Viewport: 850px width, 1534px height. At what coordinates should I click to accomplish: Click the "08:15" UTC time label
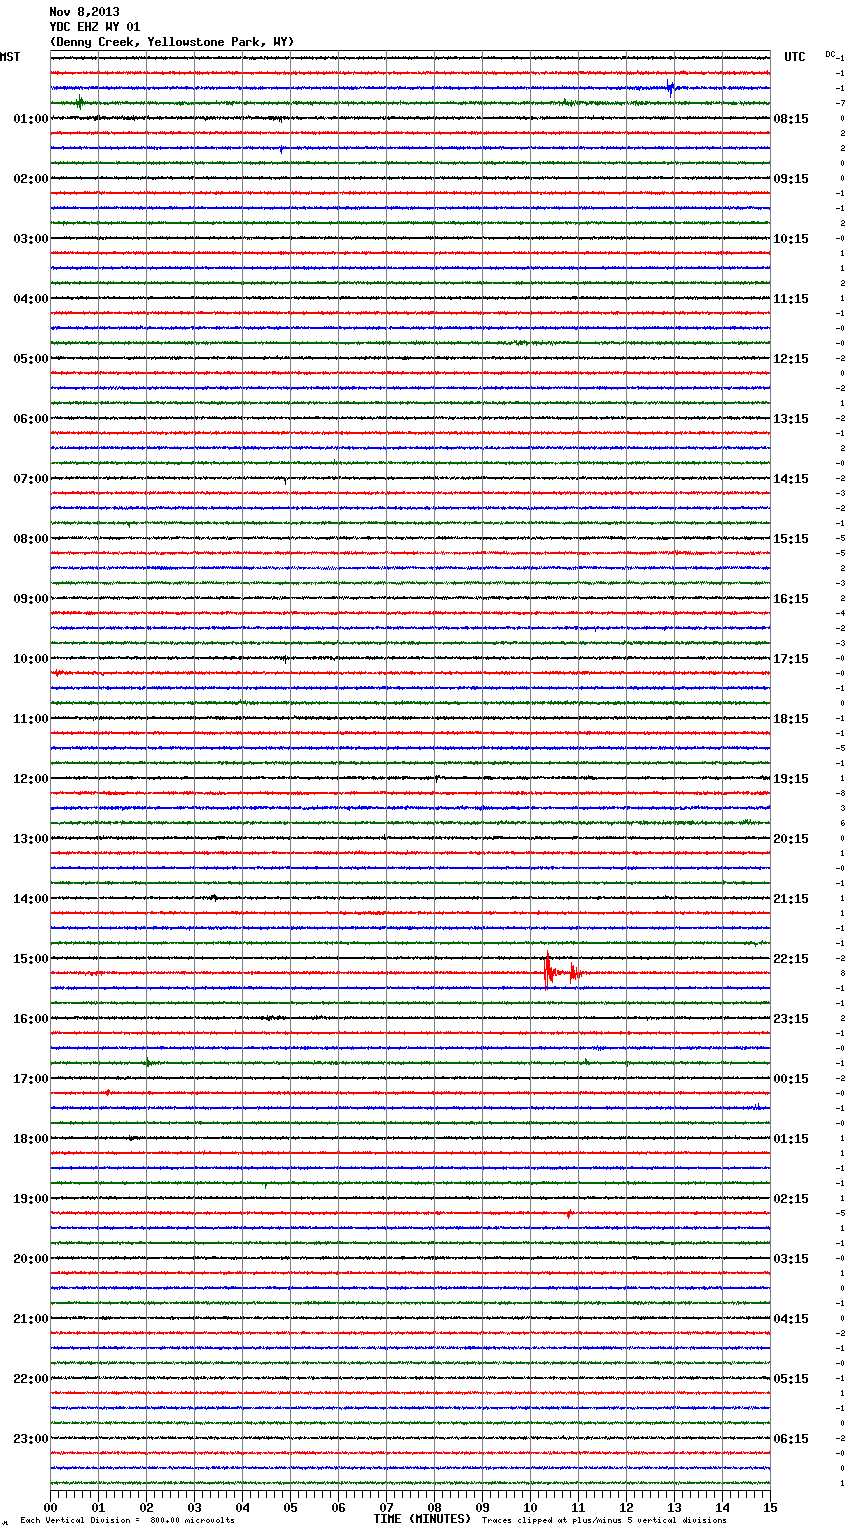click(791, 119)
